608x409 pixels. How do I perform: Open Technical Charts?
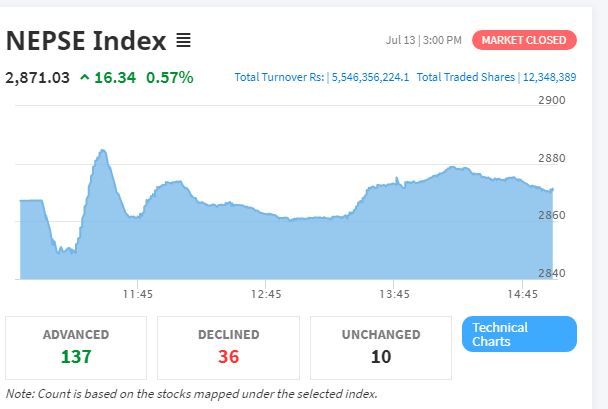pyautogui.click(x=519, y=334)
